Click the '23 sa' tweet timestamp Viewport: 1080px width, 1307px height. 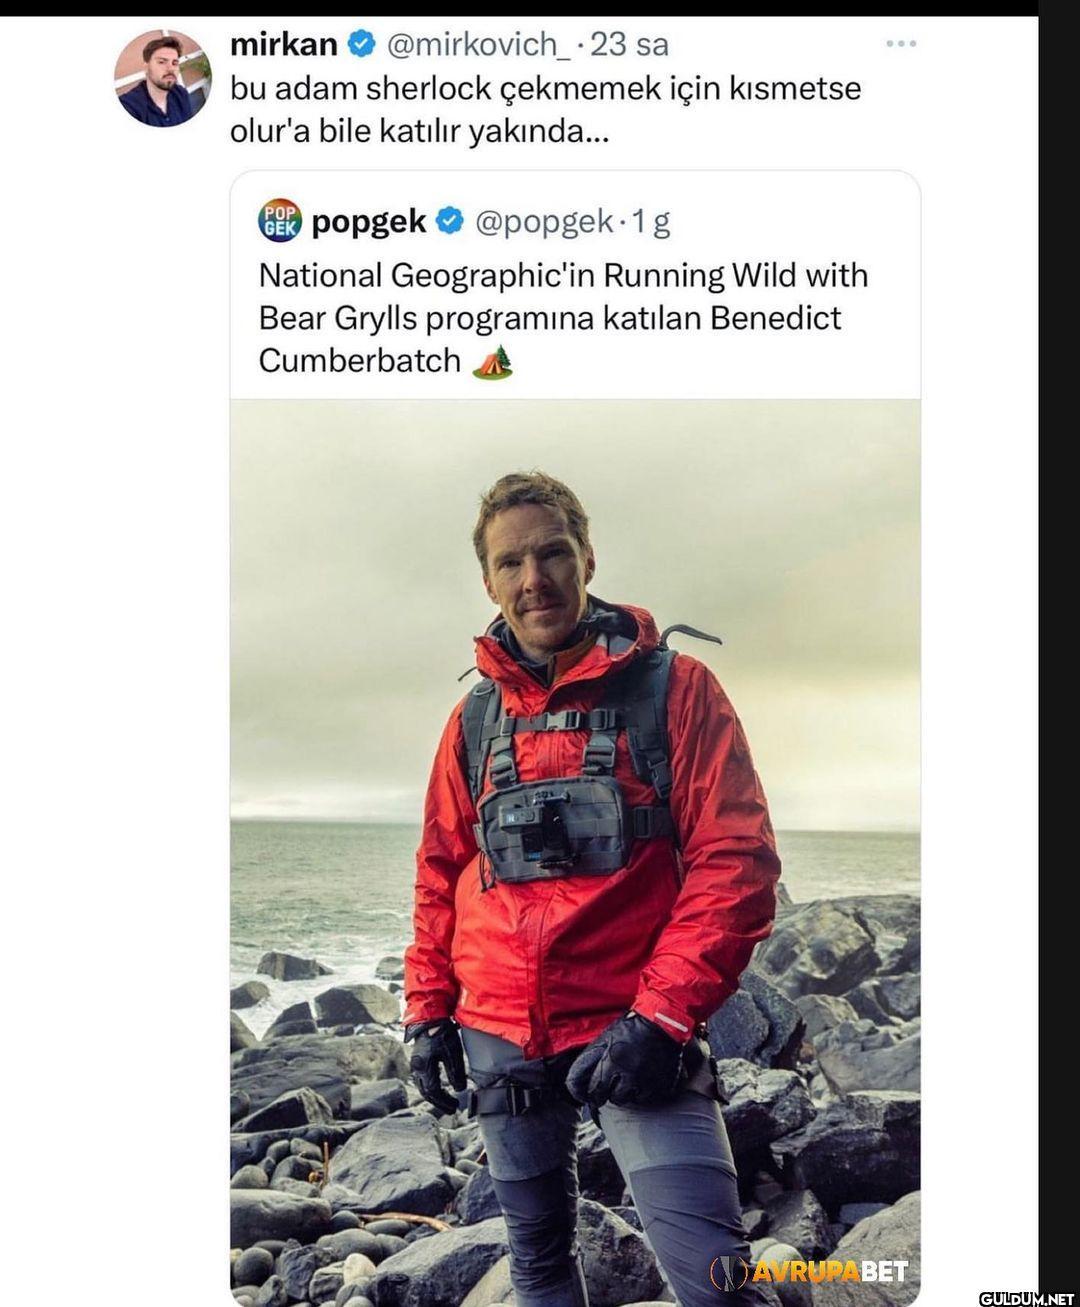629,44
